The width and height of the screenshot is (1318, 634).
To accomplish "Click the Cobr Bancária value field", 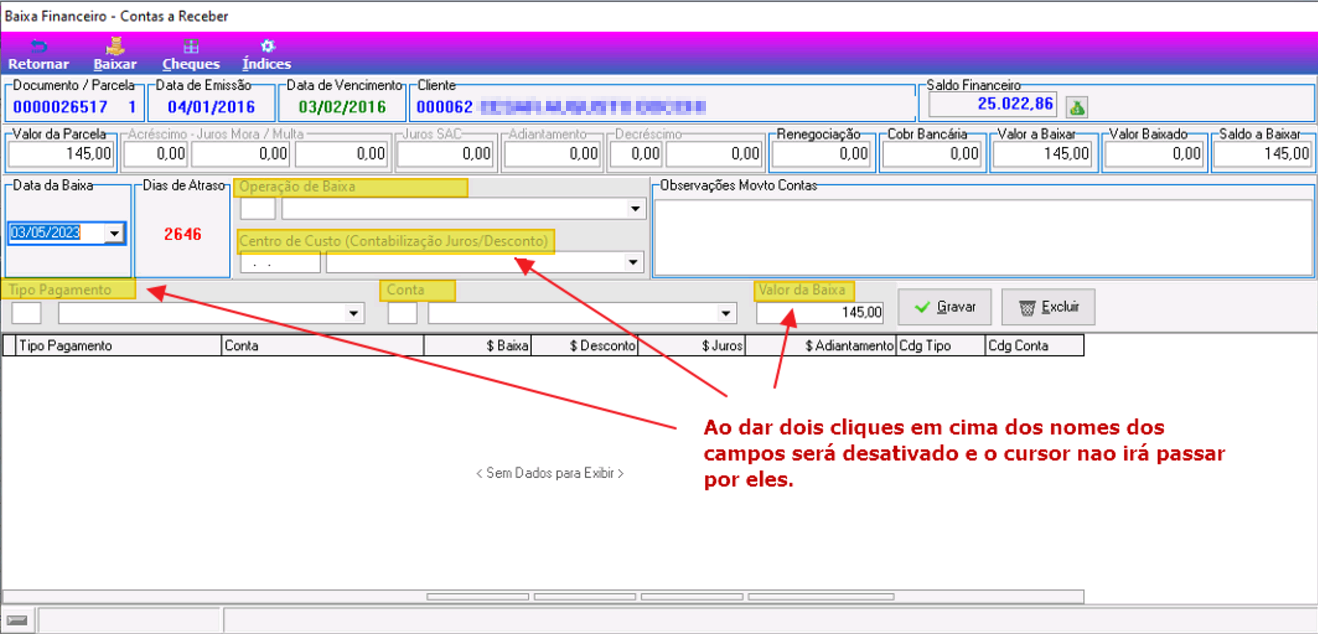I will [x=932, y=154].
